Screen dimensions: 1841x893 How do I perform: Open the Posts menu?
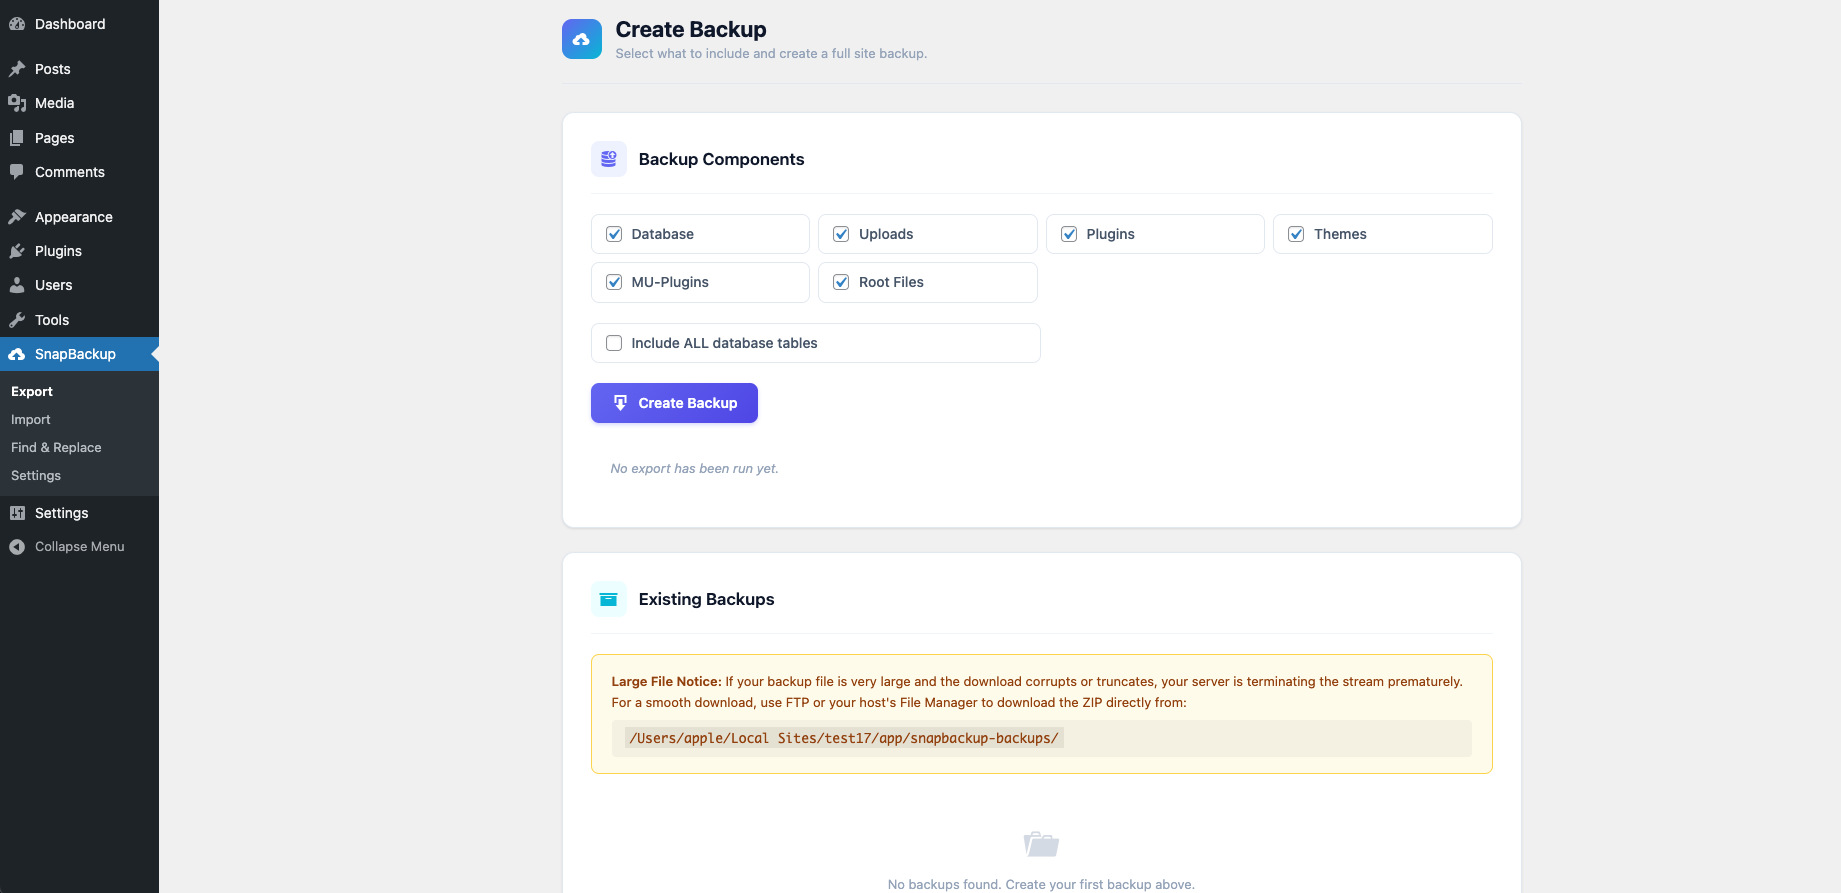(79, 69)
